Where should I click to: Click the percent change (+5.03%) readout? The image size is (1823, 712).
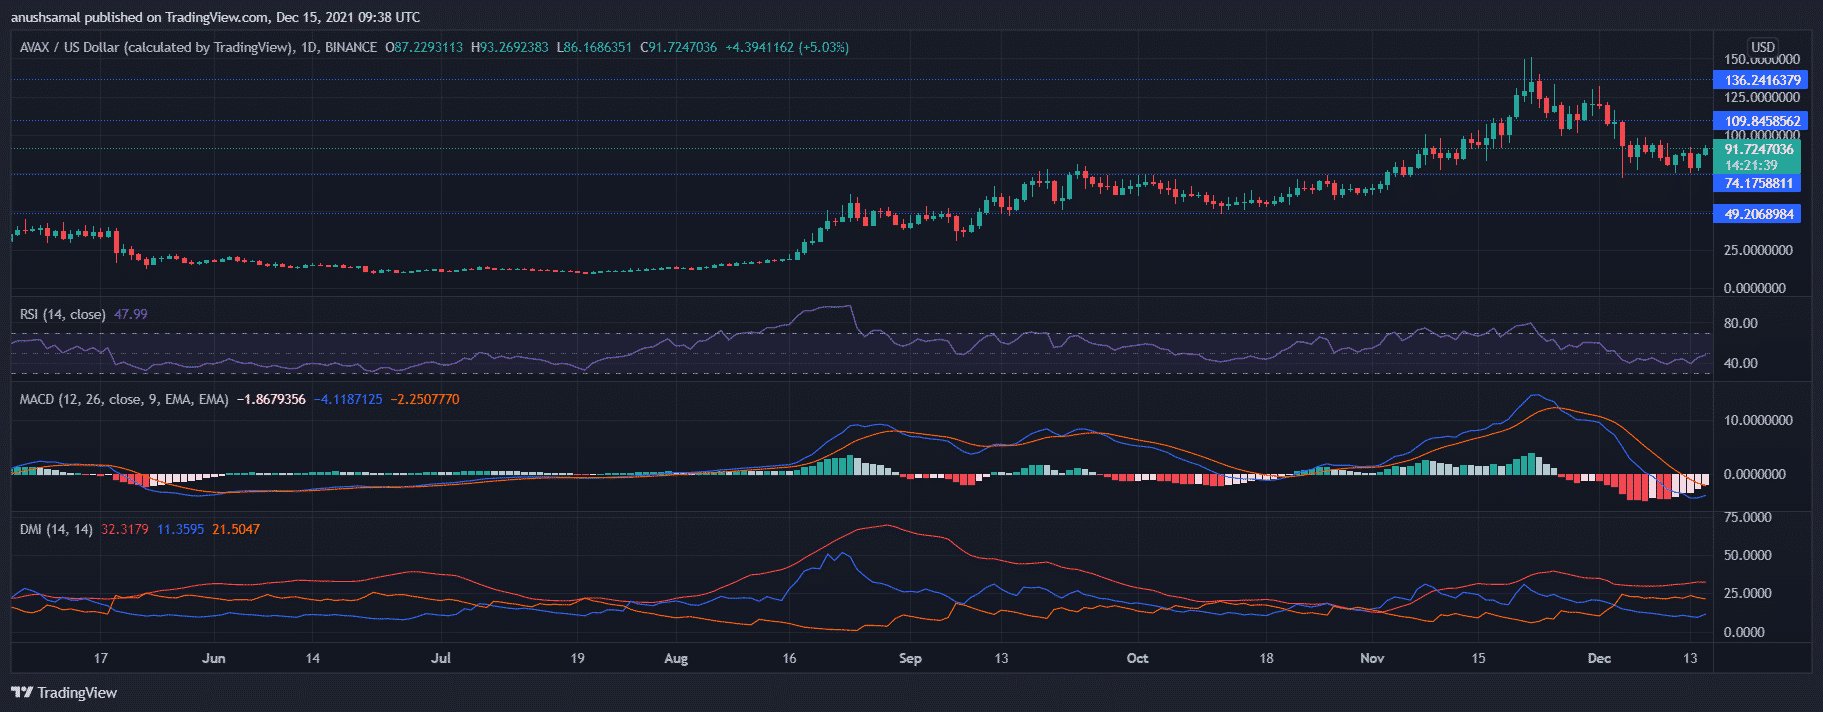[823, 47]
